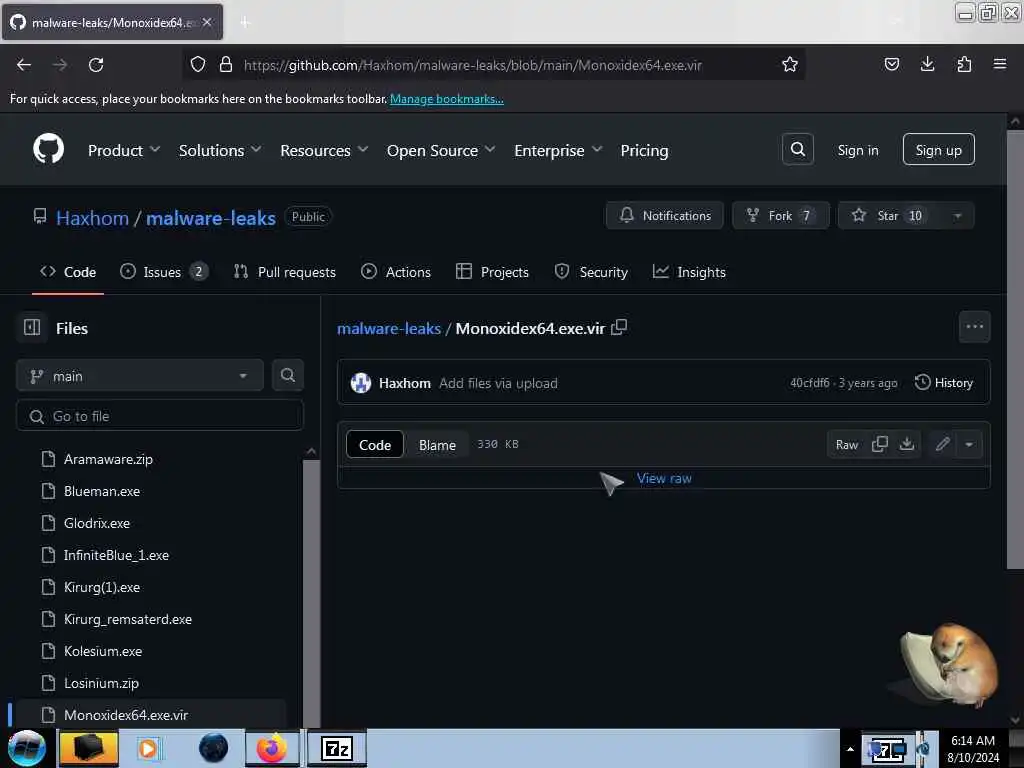Open Kolesium.exe in the file tree

(x=103, y=651)
